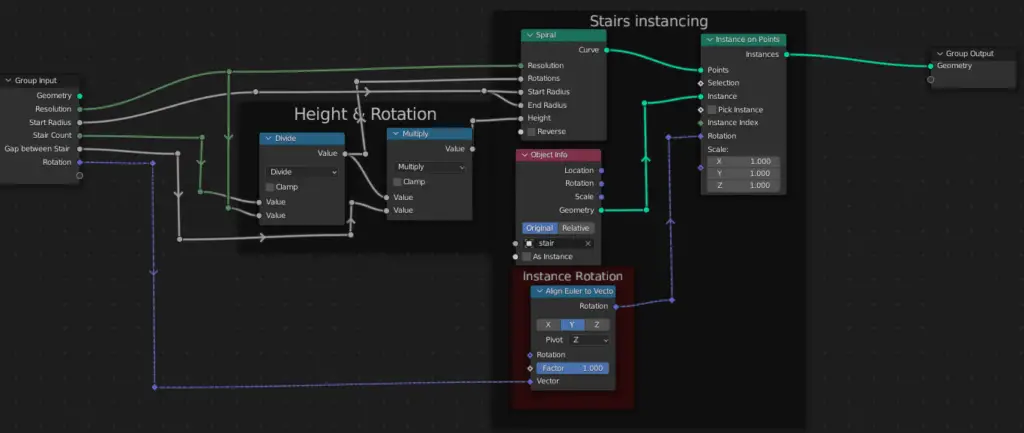Click the Selection diamond socket on Instance on Points
This screenshot has height=433, width=1024.
[701, 83]
